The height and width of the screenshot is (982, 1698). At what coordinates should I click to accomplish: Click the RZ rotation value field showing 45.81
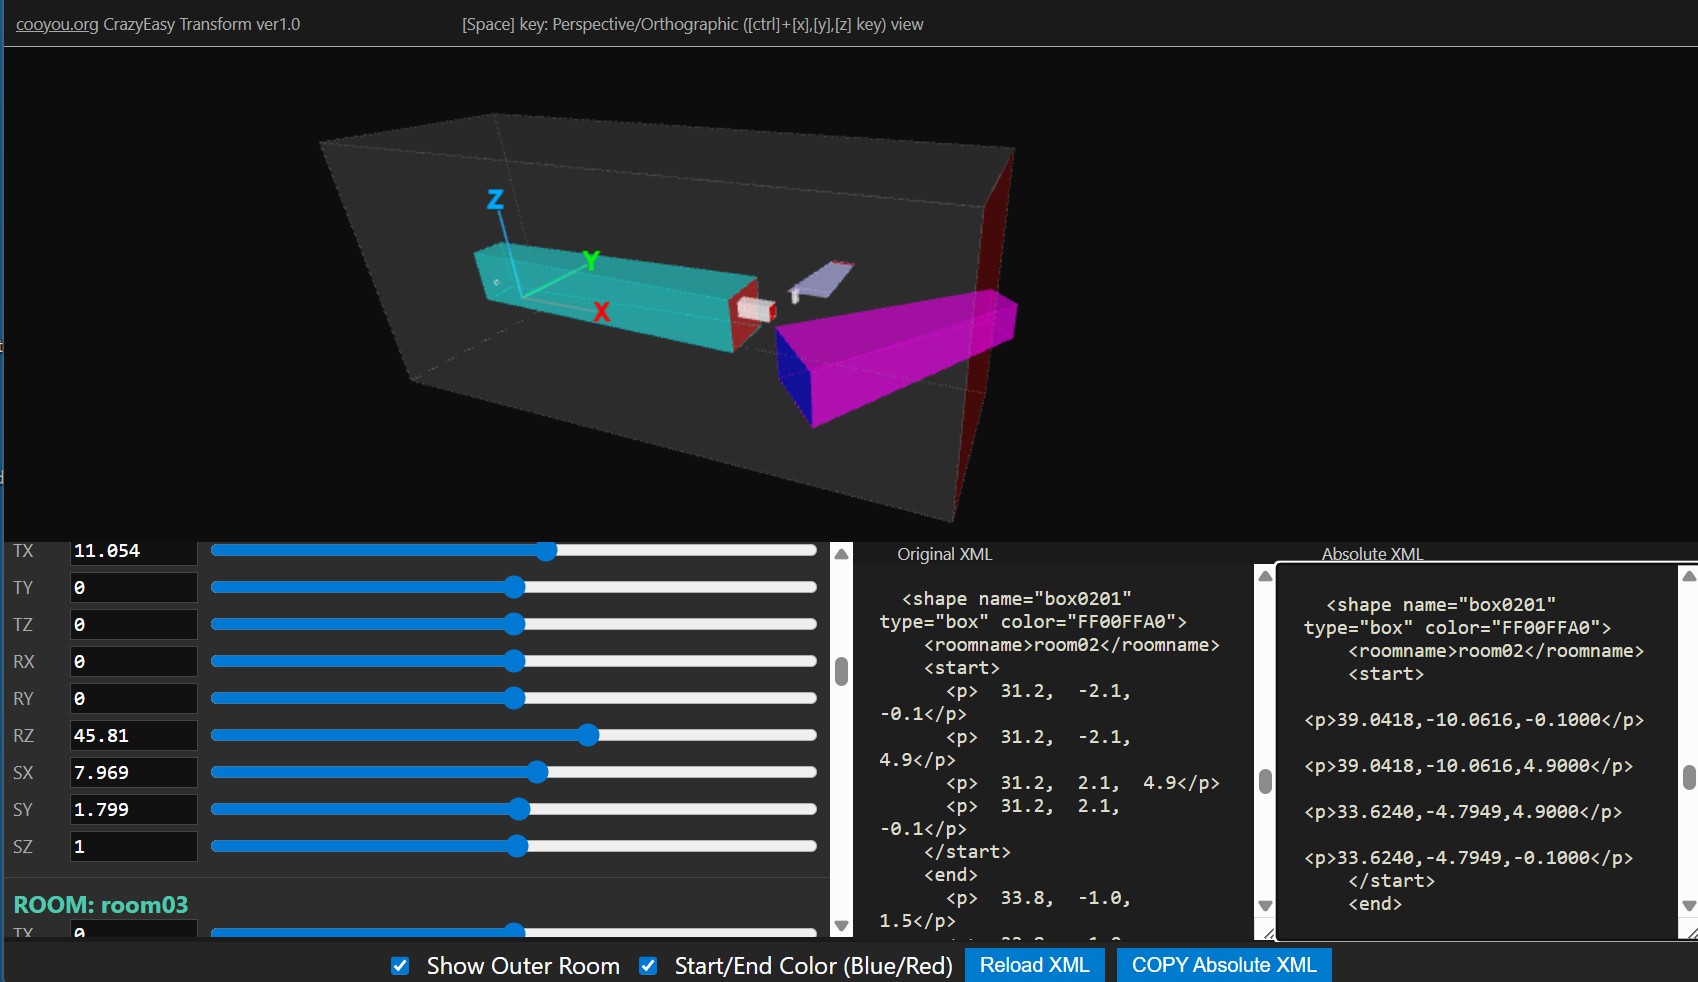pyautogui.click(x=133, y=736)
